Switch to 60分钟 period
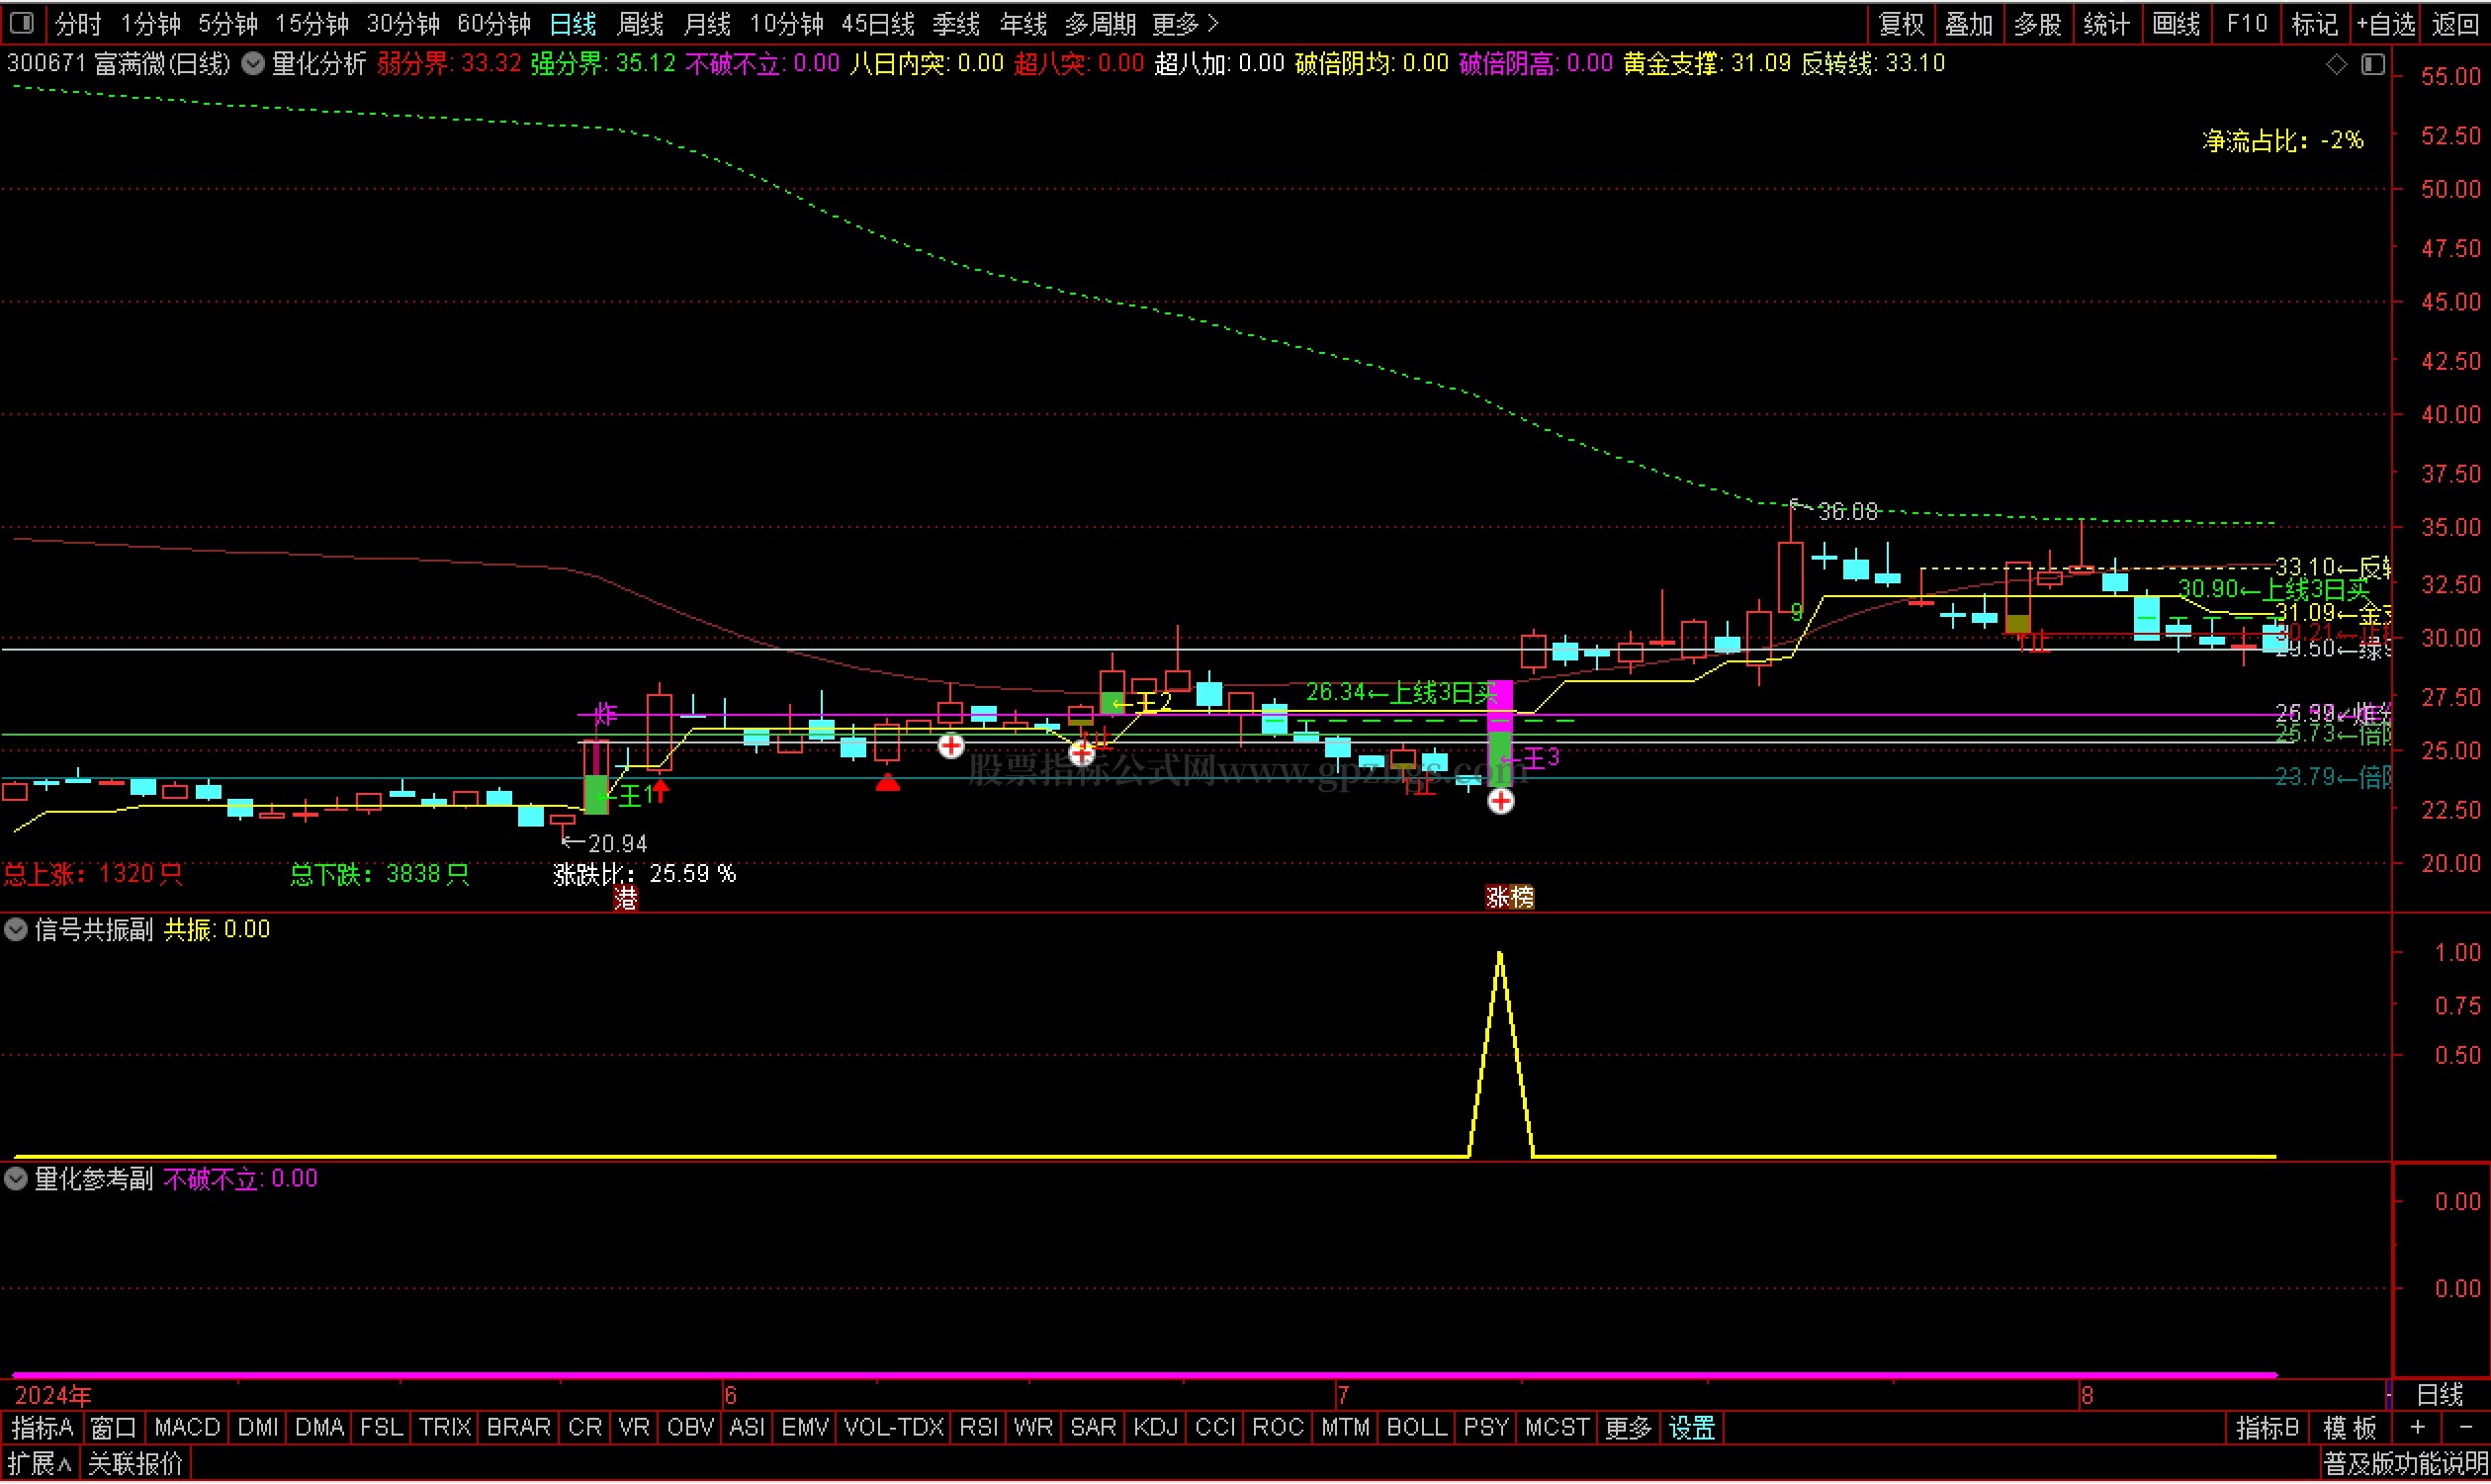The width and height of the screenshot is (2491, 1484). pos(494,23)
